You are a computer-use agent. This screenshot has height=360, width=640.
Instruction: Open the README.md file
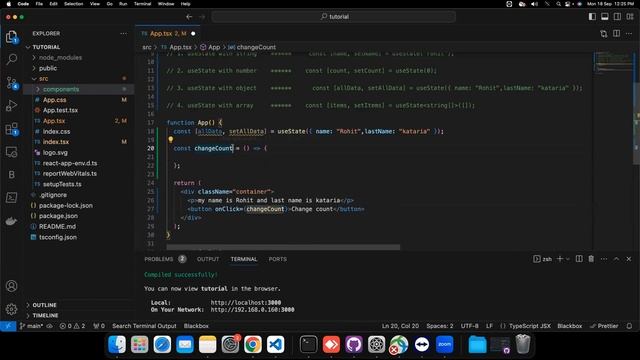pos(57,227)
